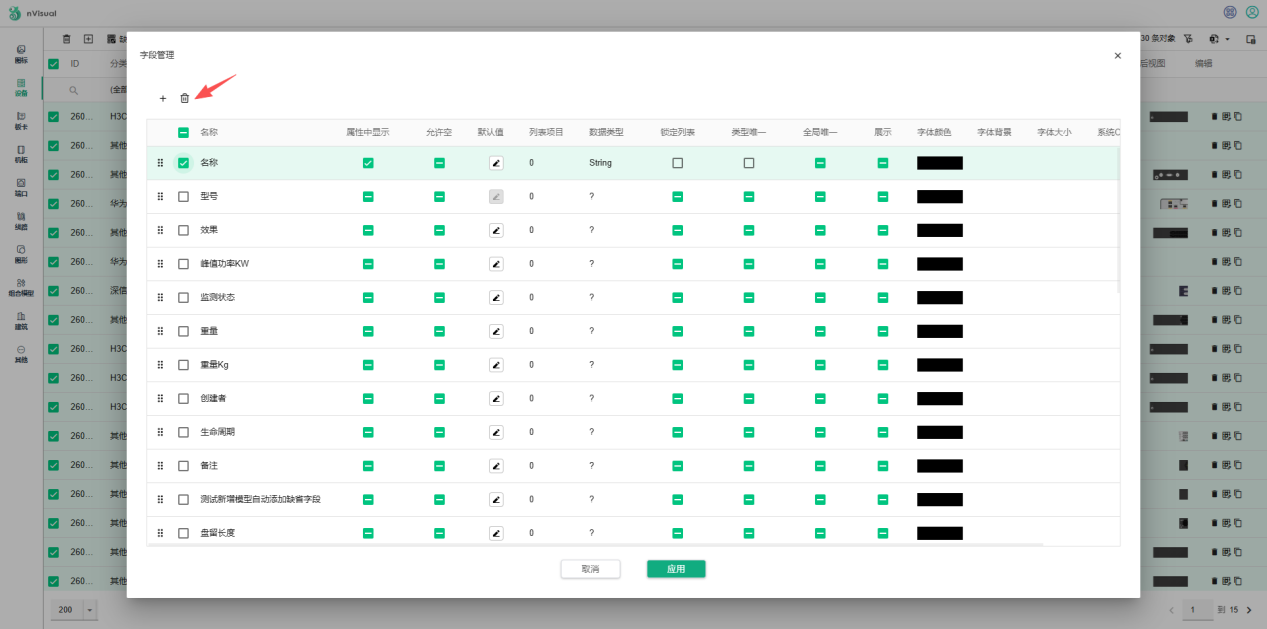Viewport: 1267px width, 629px height.
Task: Edit default value of the 重量 field
Action: pos(496,331)
